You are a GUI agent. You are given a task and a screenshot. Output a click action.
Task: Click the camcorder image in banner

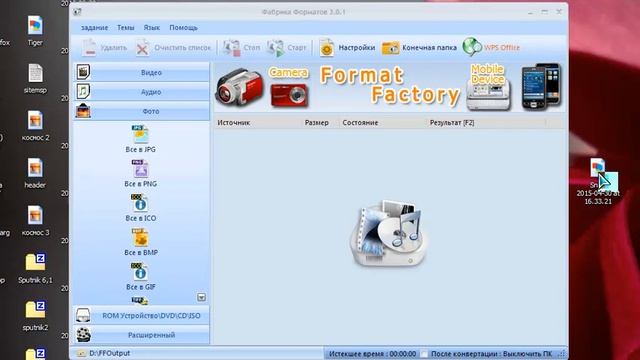[x=239, y=87]
